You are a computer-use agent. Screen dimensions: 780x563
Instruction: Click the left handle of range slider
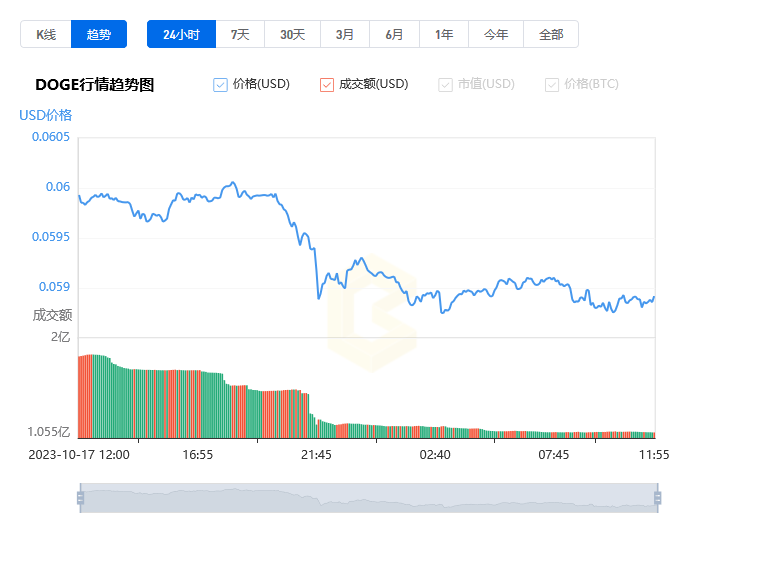click(80, 498)
